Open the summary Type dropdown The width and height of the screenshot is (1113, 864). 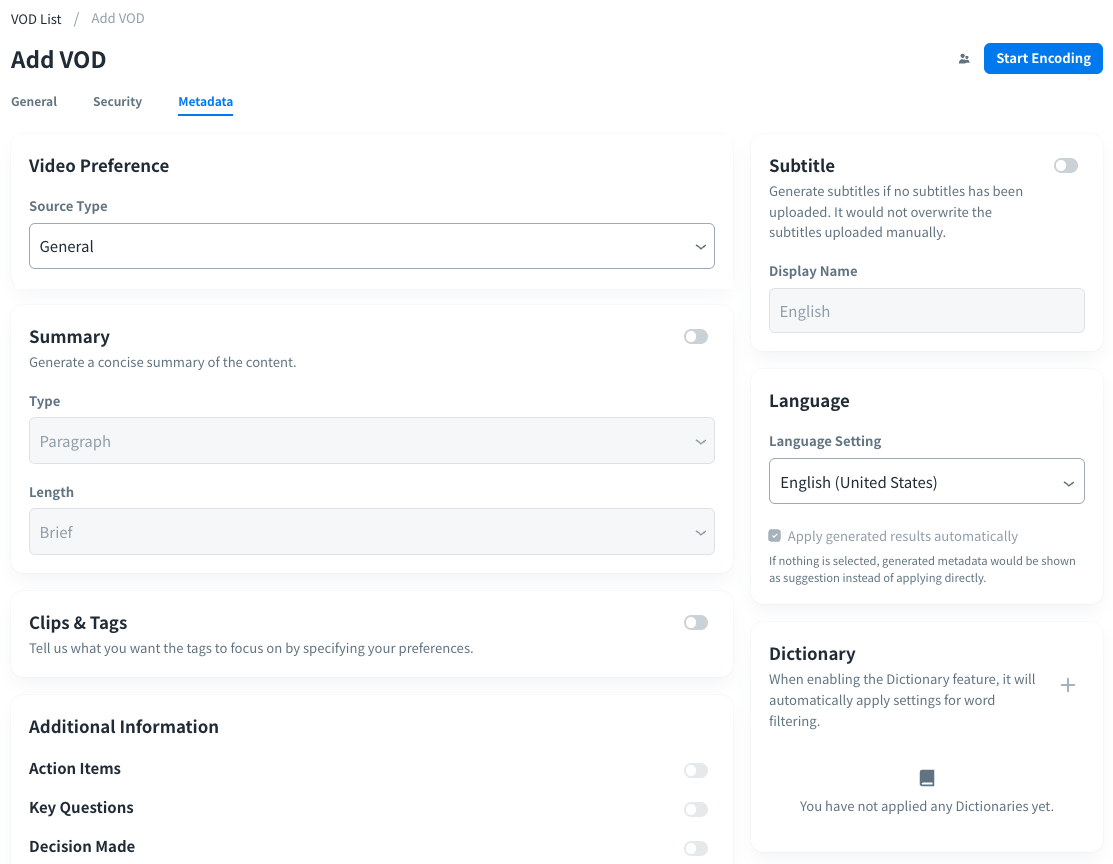(371, 441)
